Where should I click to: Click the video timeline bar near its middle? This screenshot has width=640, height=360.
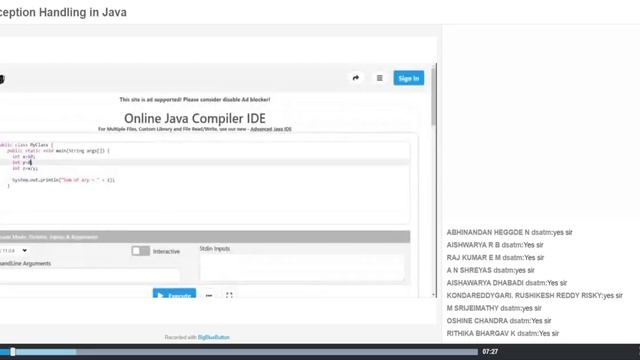(239, 351)
